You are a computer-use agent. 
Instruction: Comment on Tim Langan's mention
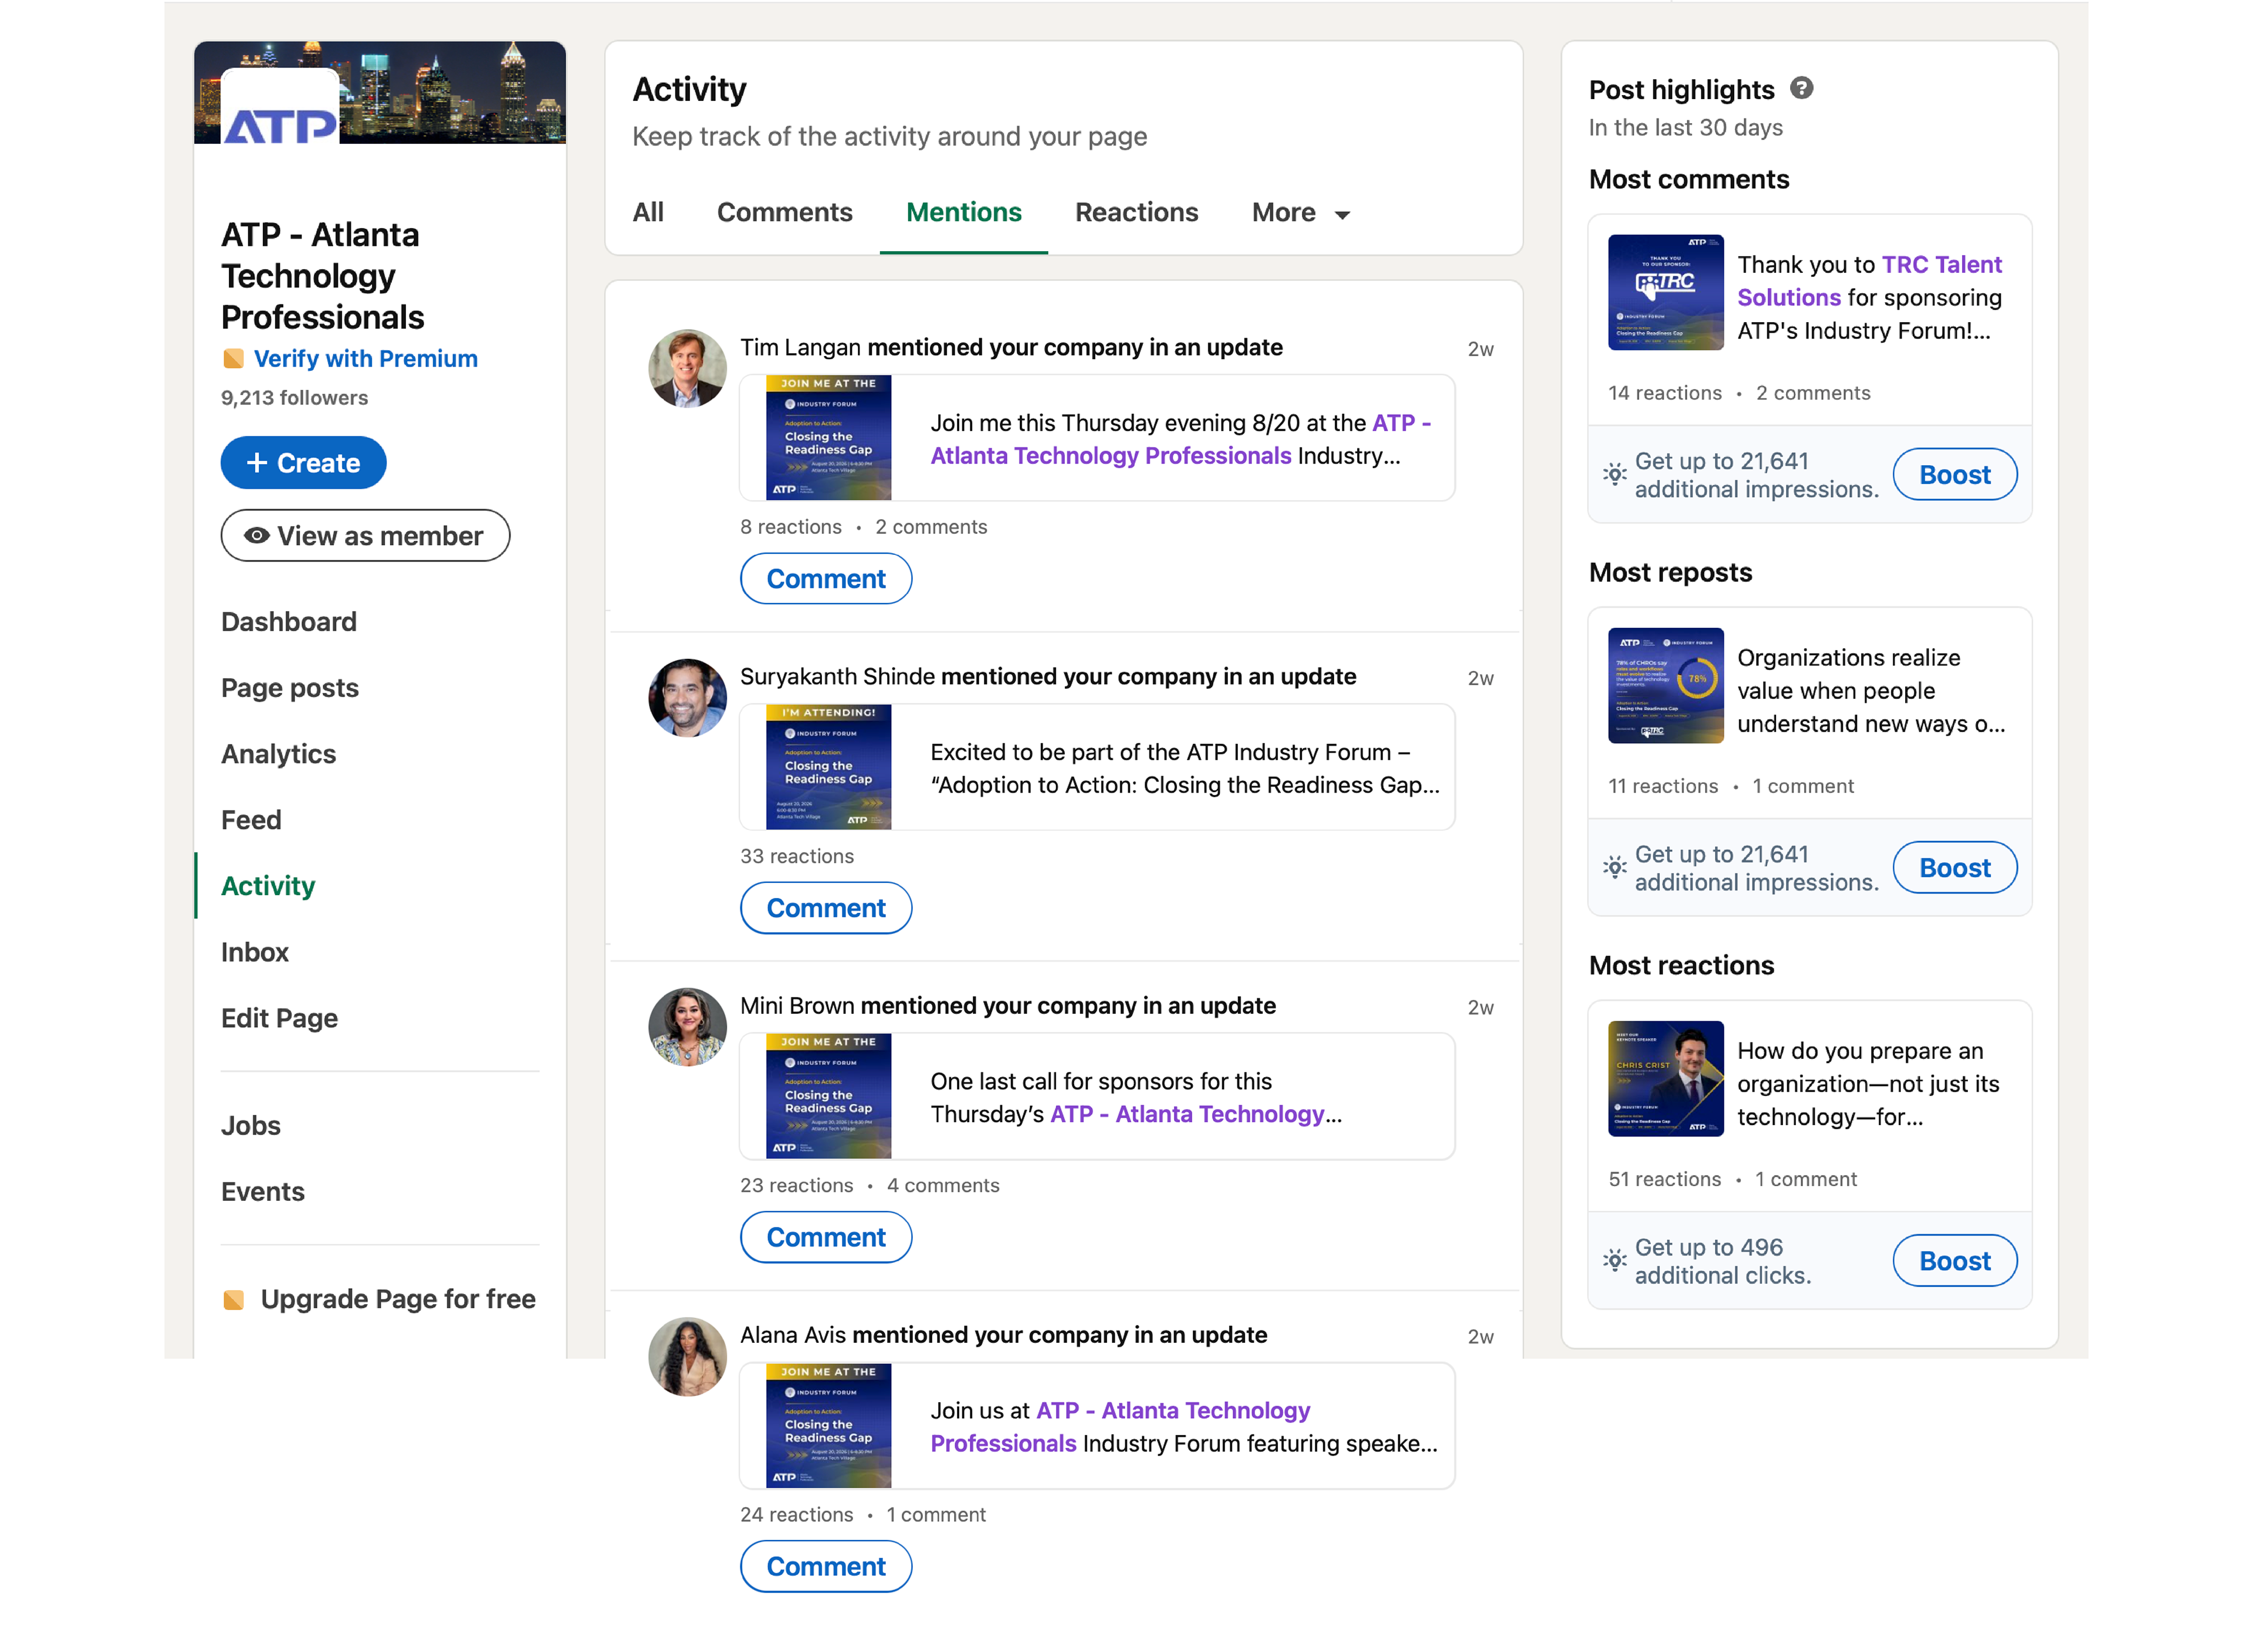click(825, 579)
